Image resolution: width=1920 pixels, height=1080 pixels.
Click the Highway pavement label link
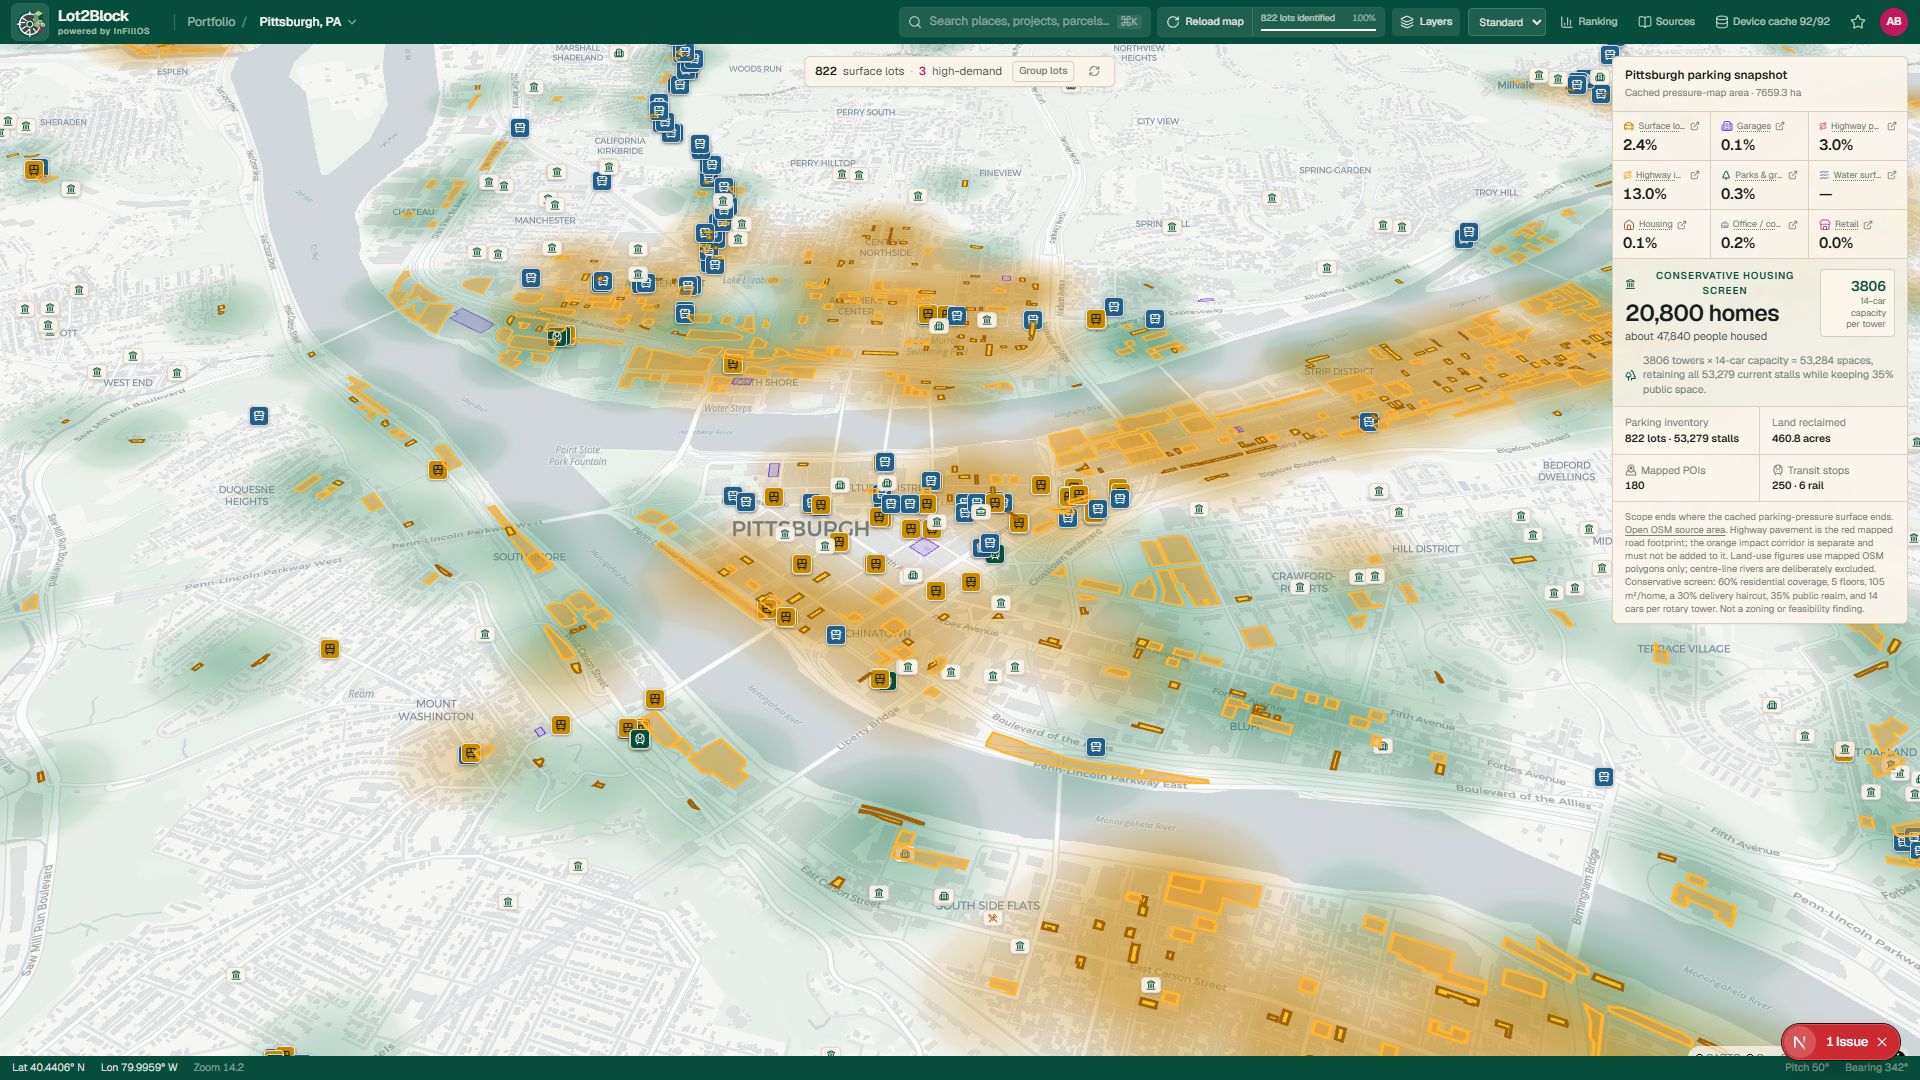[x=1855, y=126]
